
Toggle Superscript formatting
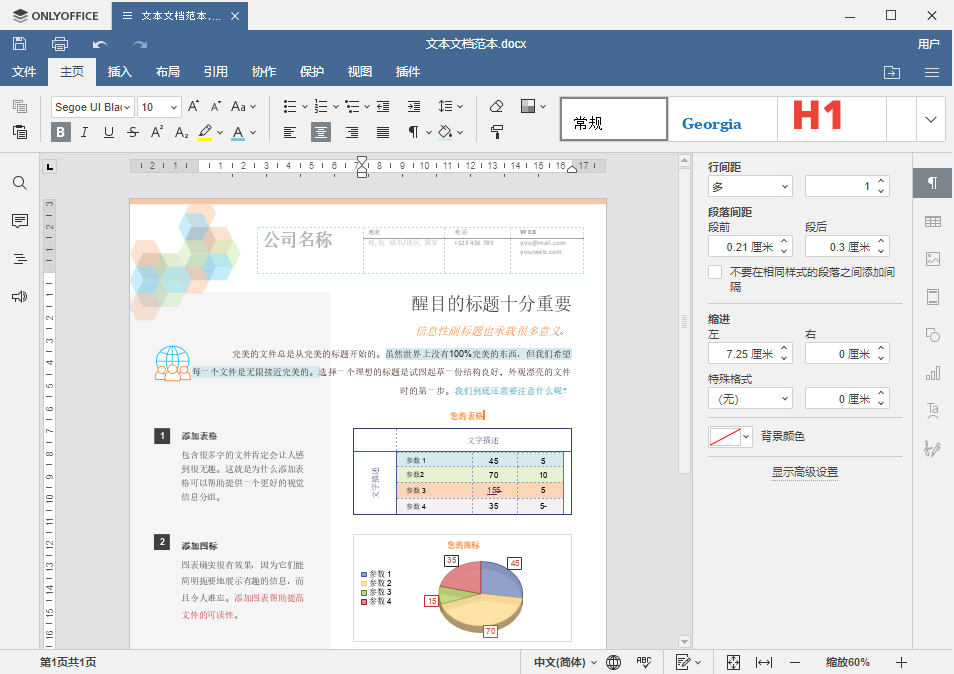(157, 132)
